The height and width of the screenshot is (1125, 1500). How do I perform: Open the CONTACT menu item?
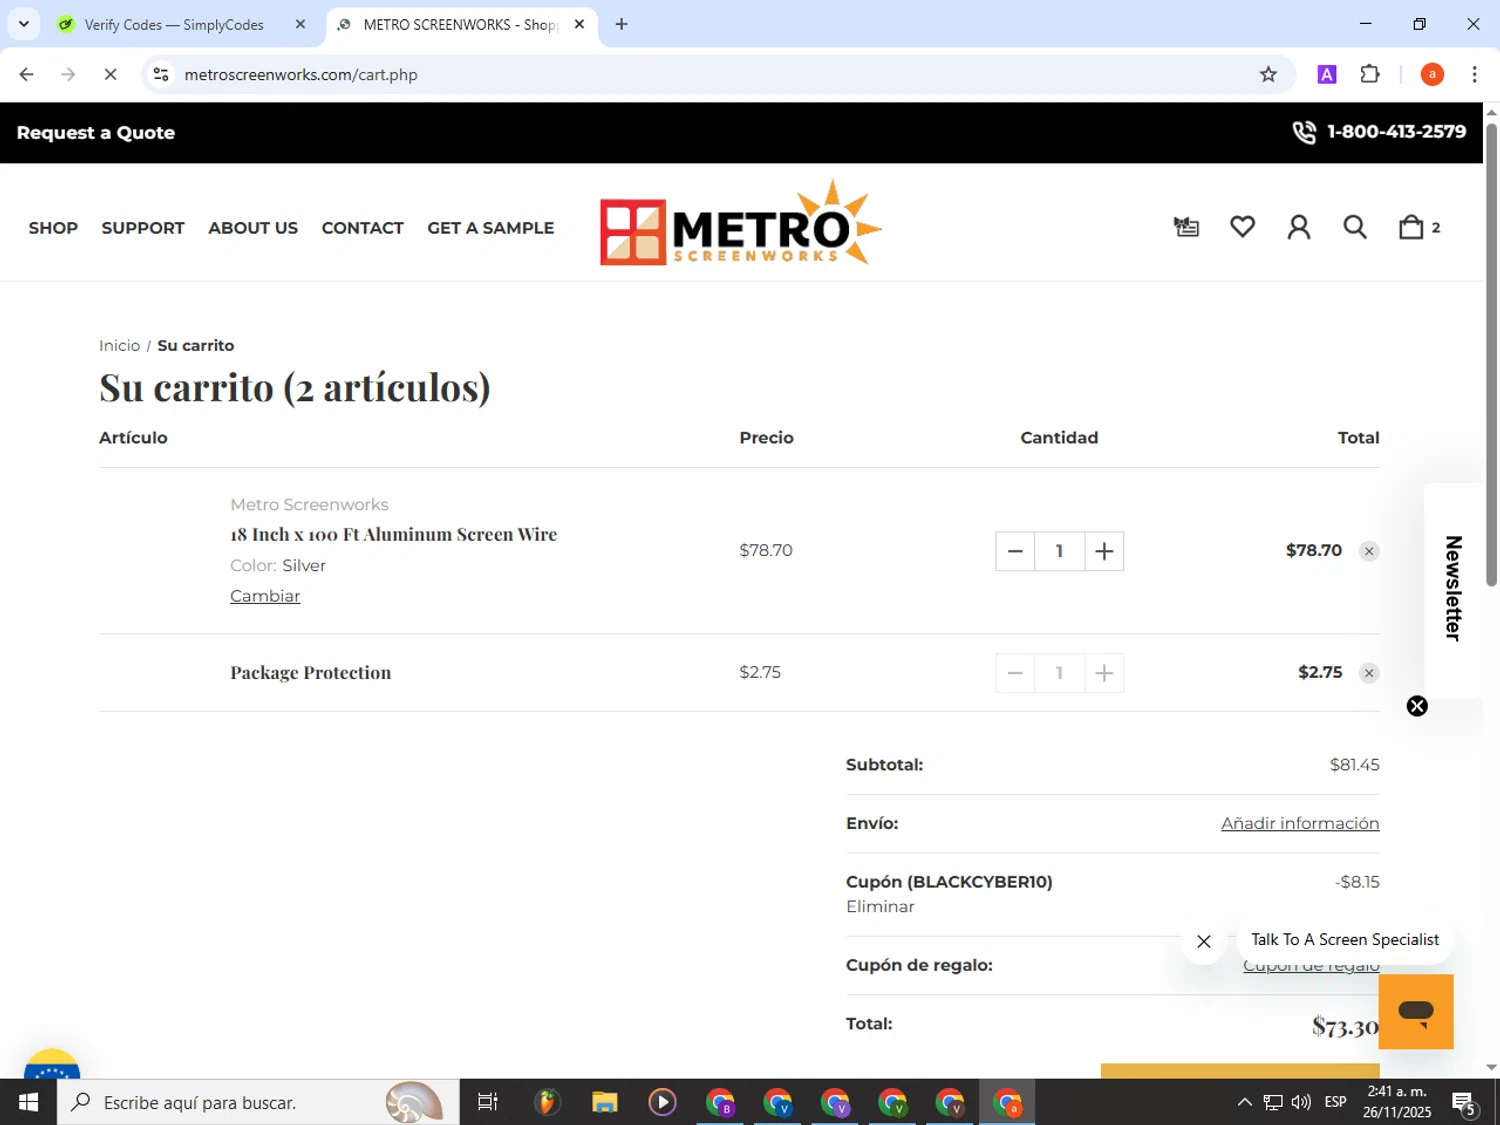362,228
